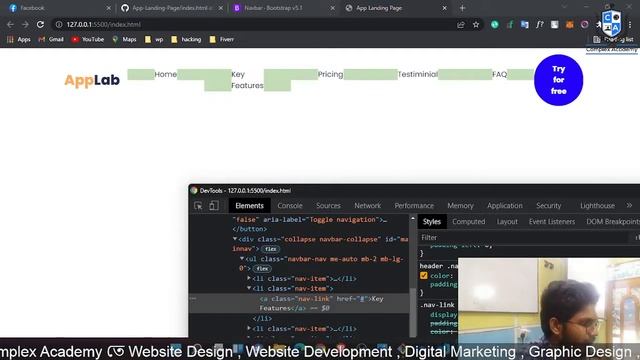The width and height of the screenshot is (640, 360).
Task: Open the Gmail bookmark
Action: point(51,40)
